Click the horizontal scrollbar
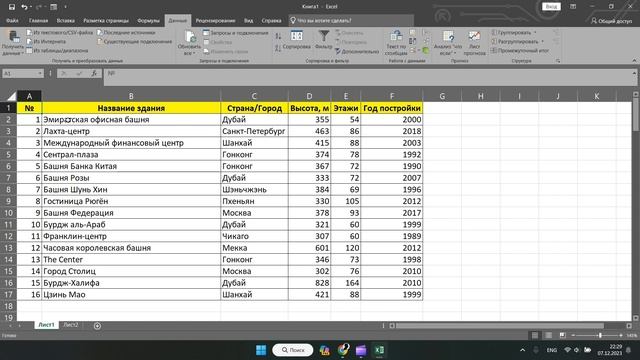The width and height of the screenshot is (640, 360). click(x=500, y=326)
